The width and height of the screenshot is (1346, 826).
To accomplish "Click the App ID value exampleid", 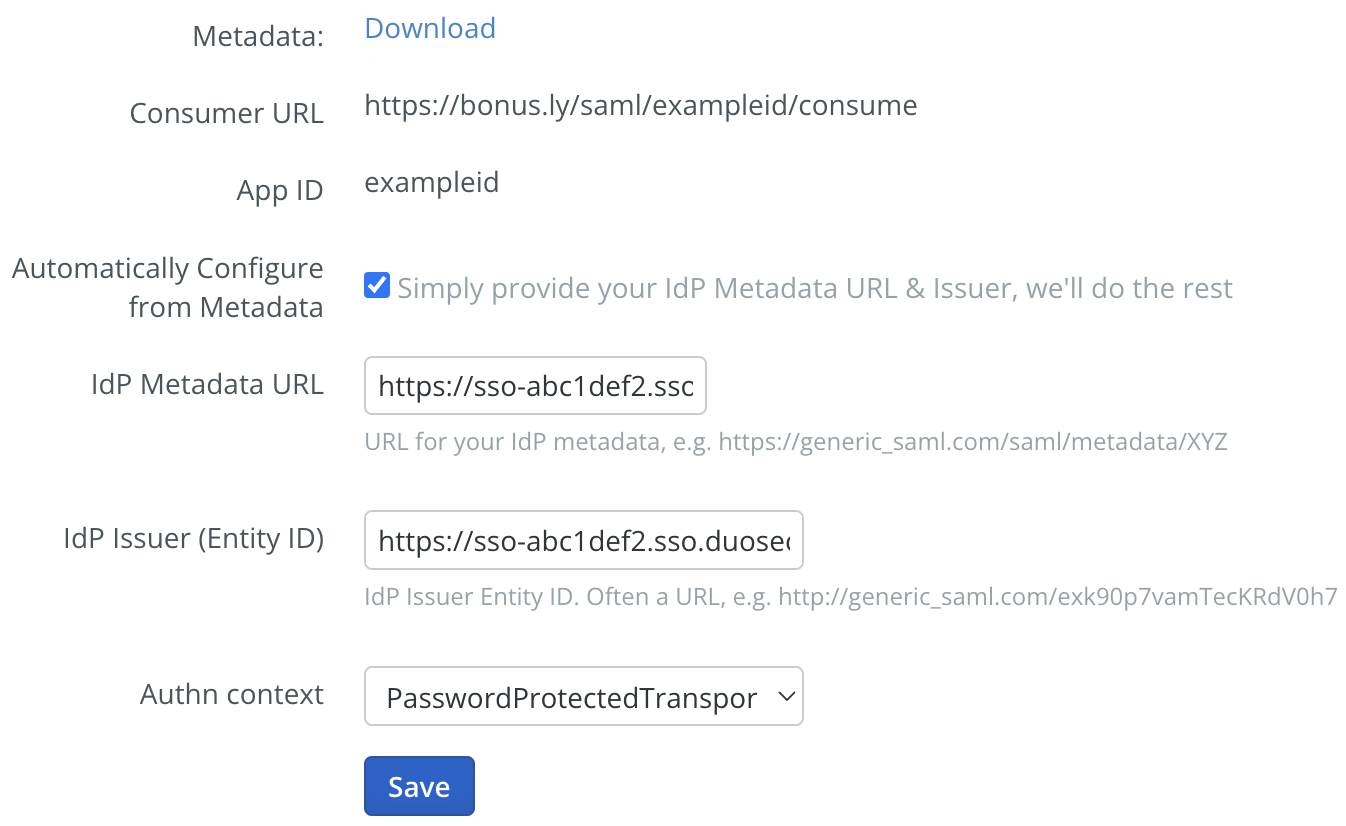I will [x=432, y=182].
